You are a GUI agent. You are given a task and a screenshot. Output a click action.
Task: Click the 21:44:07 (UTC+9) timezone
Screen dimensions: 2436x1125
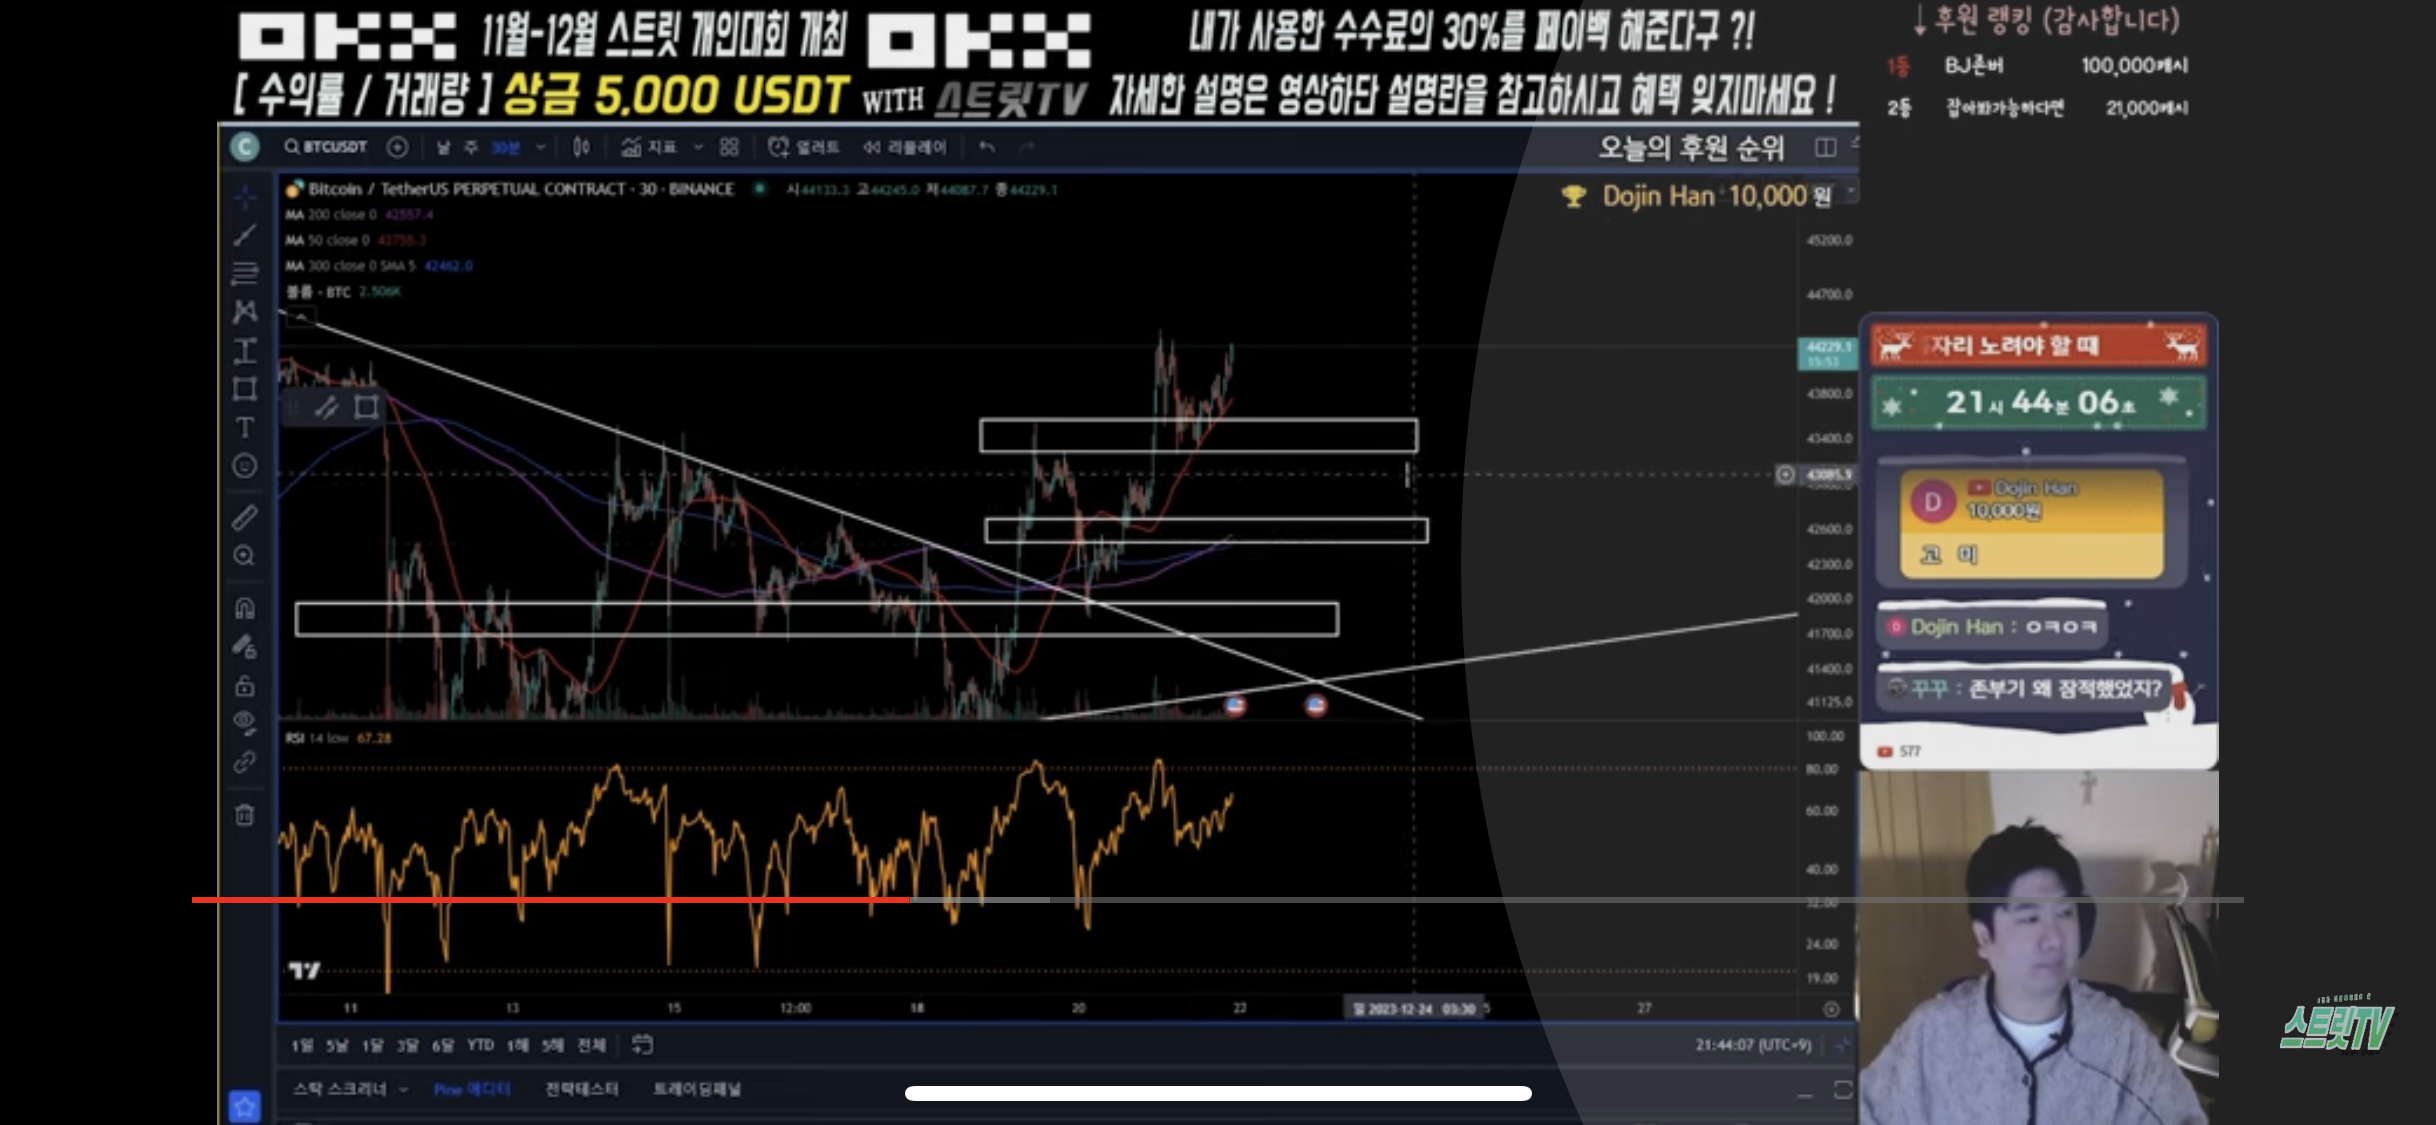(1753, 1045)
